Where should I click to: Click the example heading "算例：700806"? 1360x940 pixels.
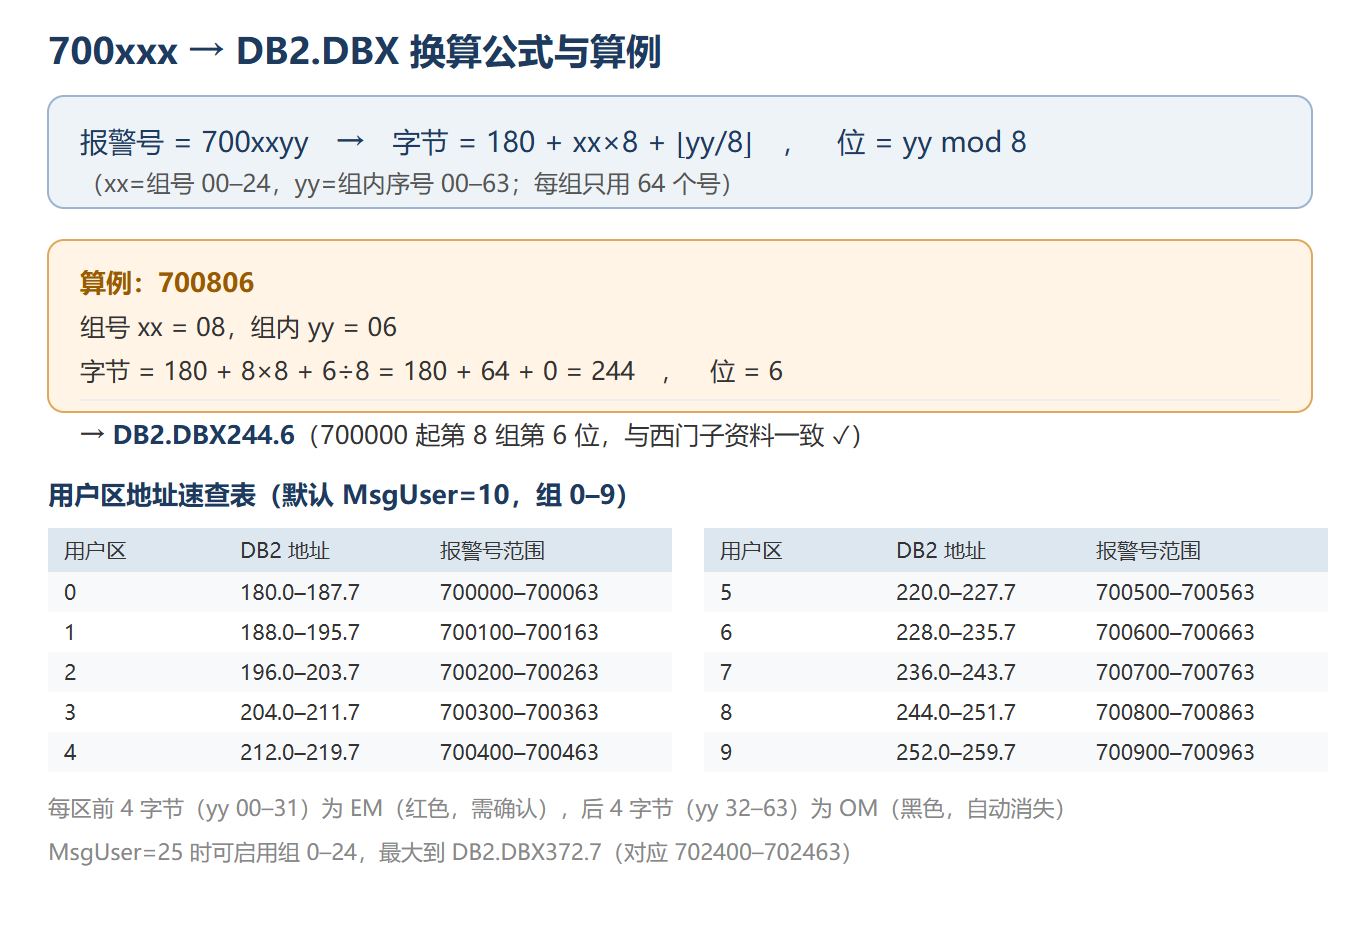[167, 283]
